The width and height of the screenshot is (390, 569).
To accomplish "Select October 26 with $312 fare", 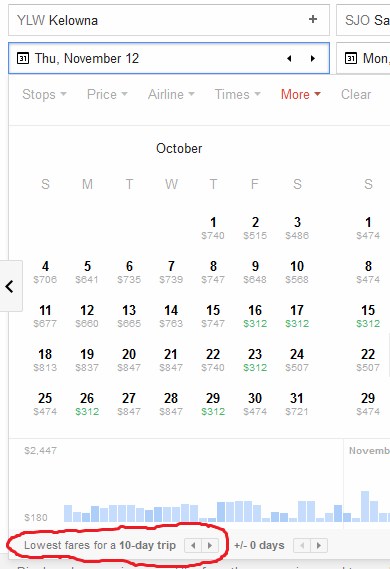I will pyautogui.click(x=87, y=404).
